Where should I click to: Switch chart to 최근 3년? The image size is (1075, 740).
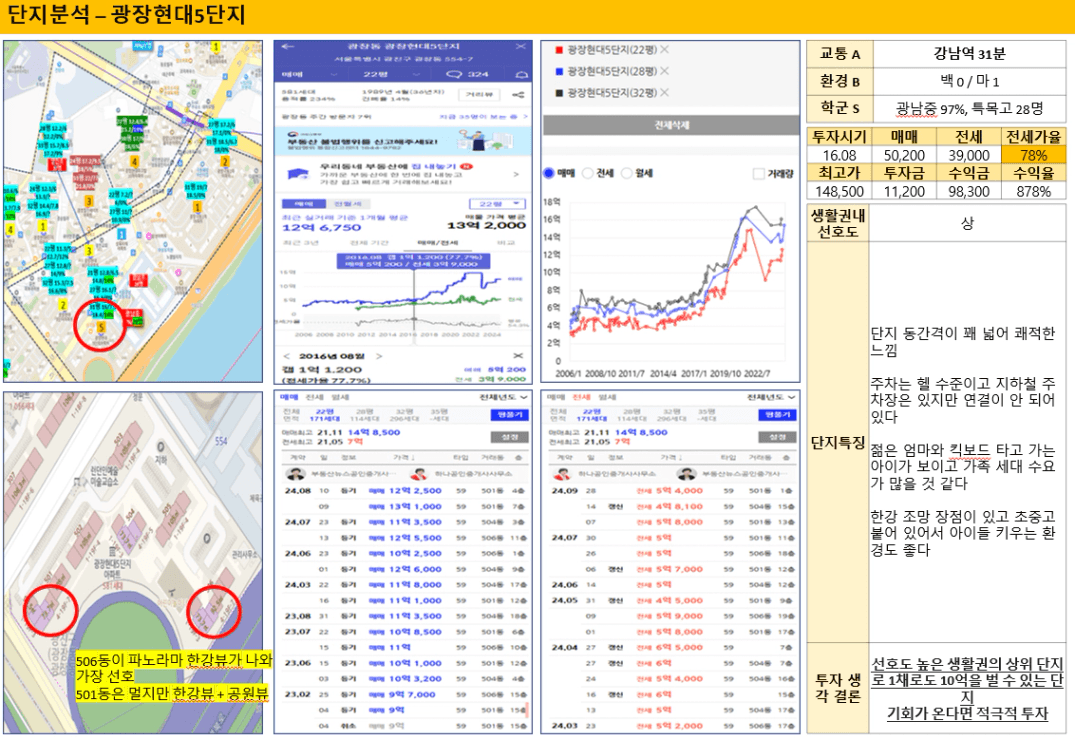coord(301,243)
